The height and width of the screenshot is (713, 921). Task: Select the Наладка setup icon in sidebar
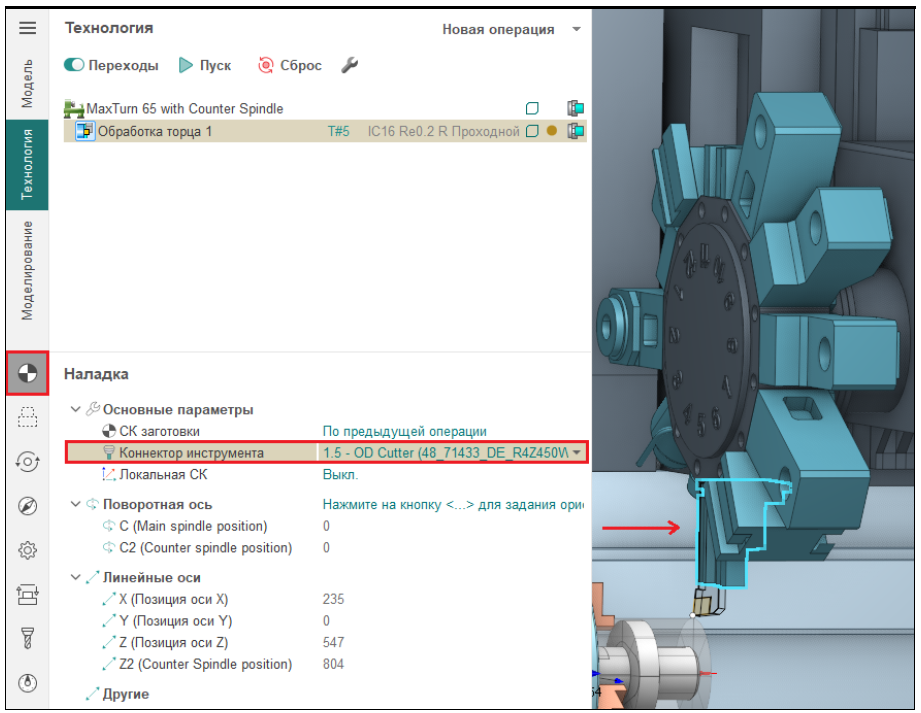pos(27,374)
